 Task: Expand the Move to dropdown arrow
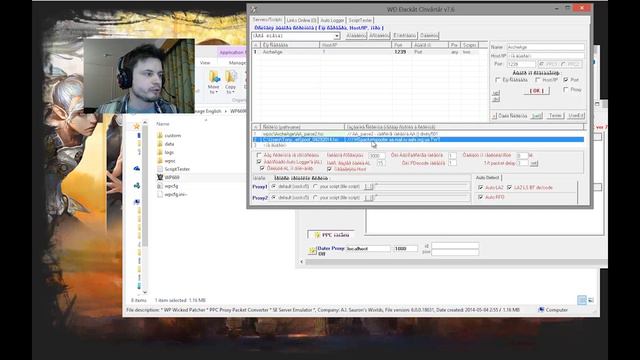pos(217,93)
